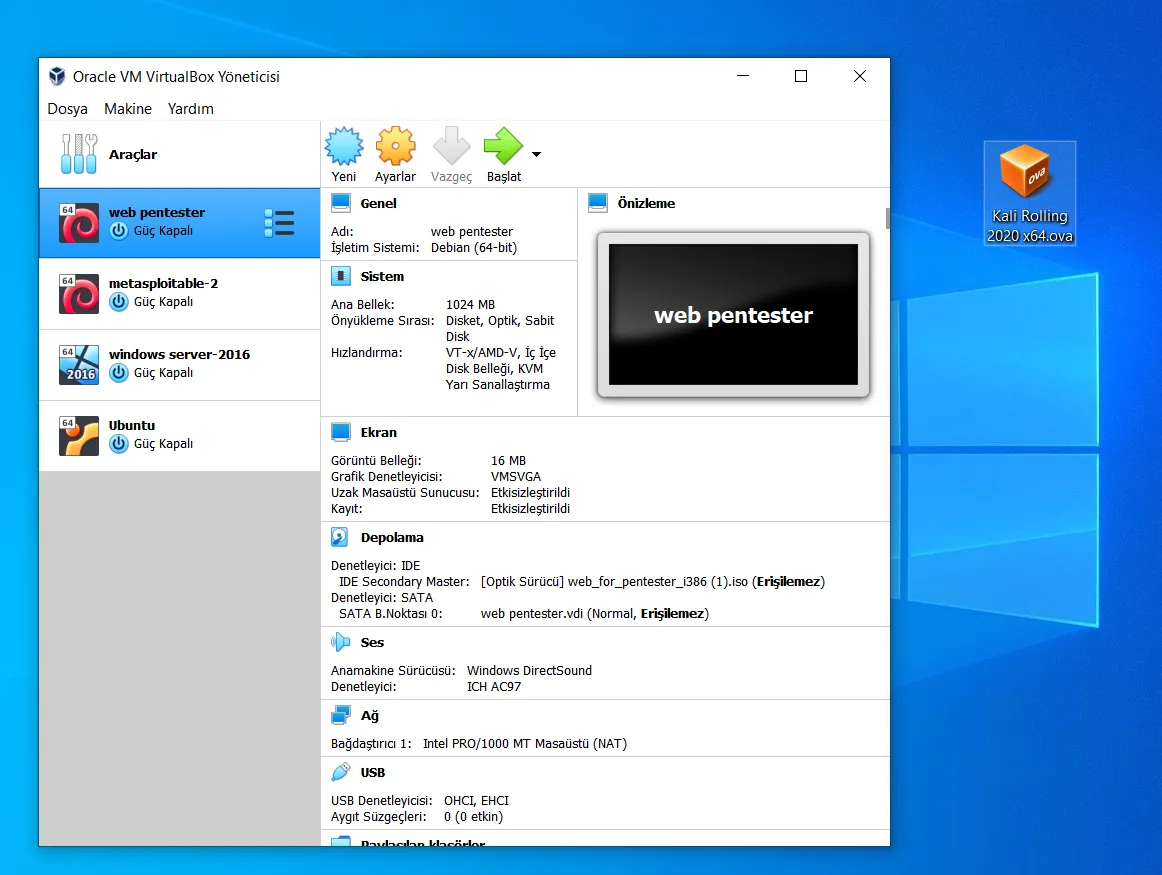The image size is (1162, 875).
Task: Click "1024 MB" memory value
Action: tap(470, 305)
